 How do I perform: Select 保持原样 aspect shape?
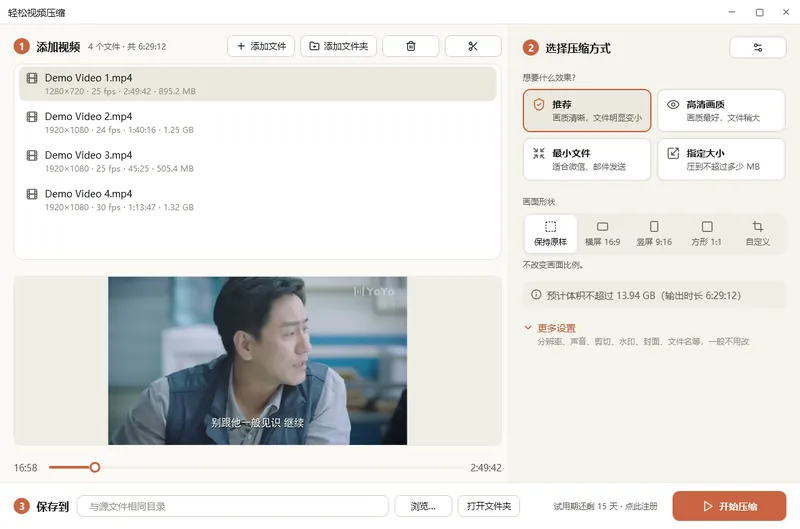(551, 234)
